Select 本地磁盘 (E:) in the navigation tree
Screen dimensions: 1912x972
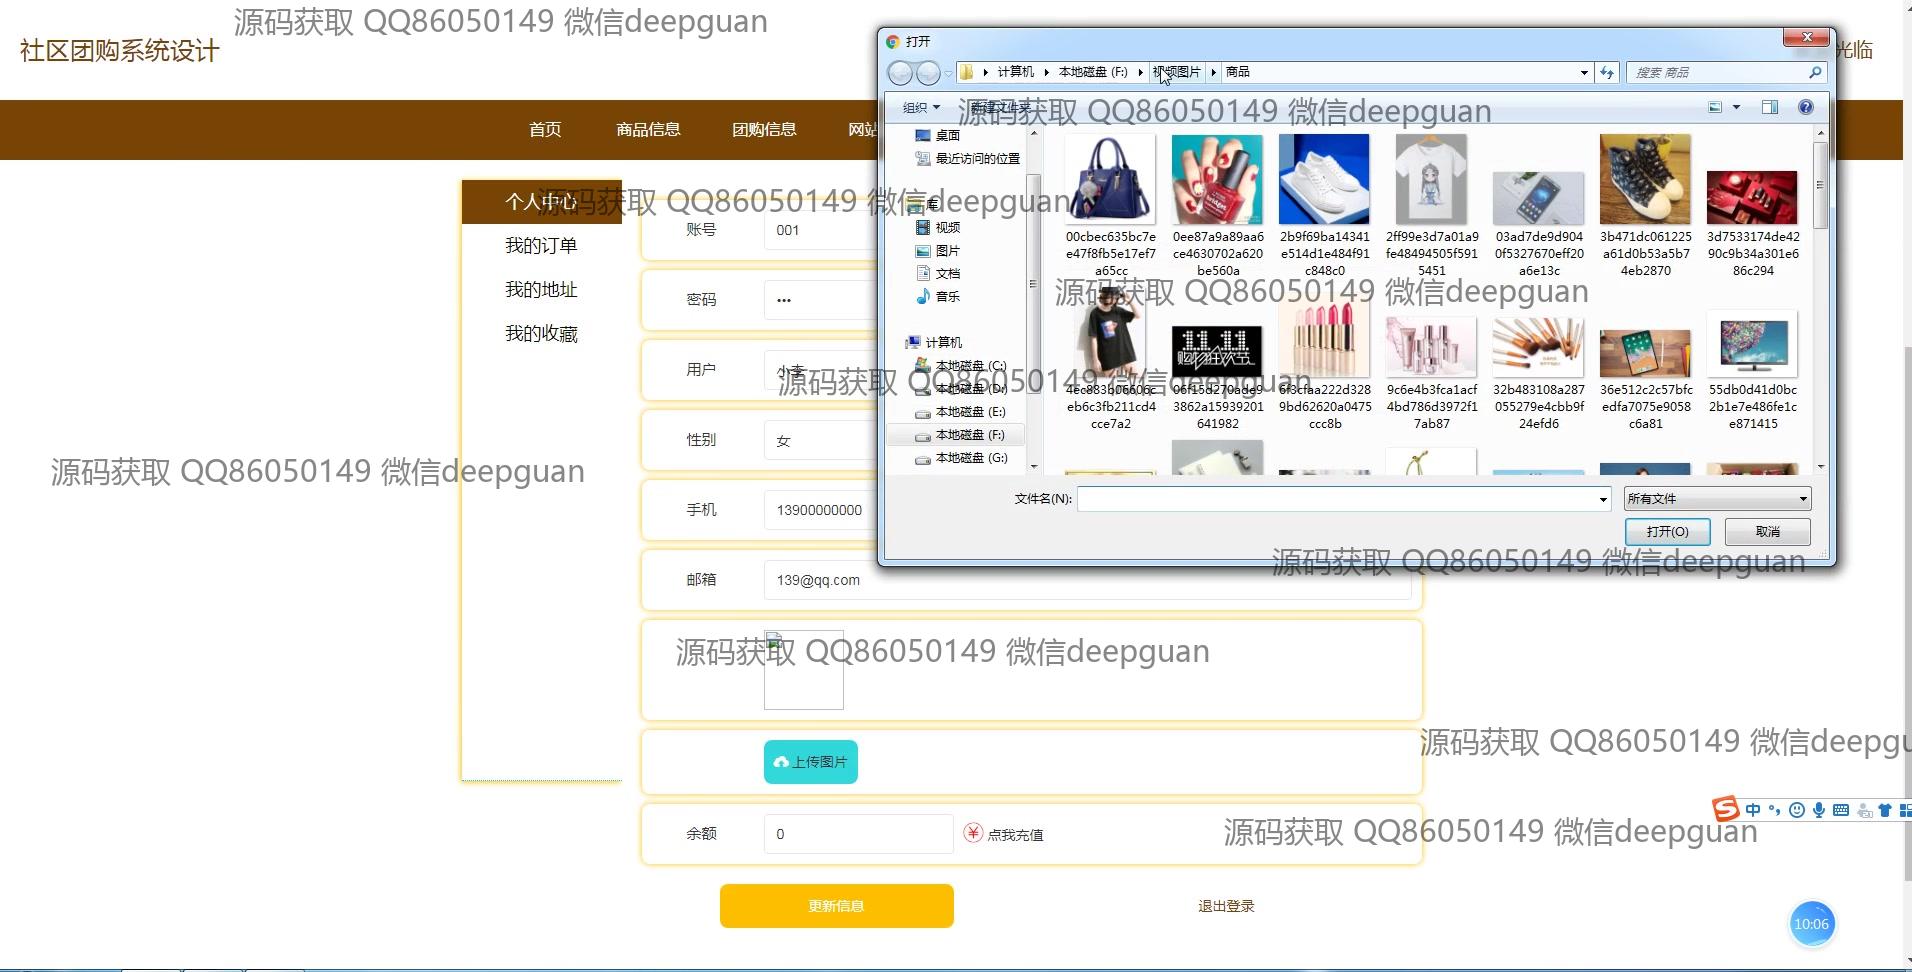[x=969, y=411]
